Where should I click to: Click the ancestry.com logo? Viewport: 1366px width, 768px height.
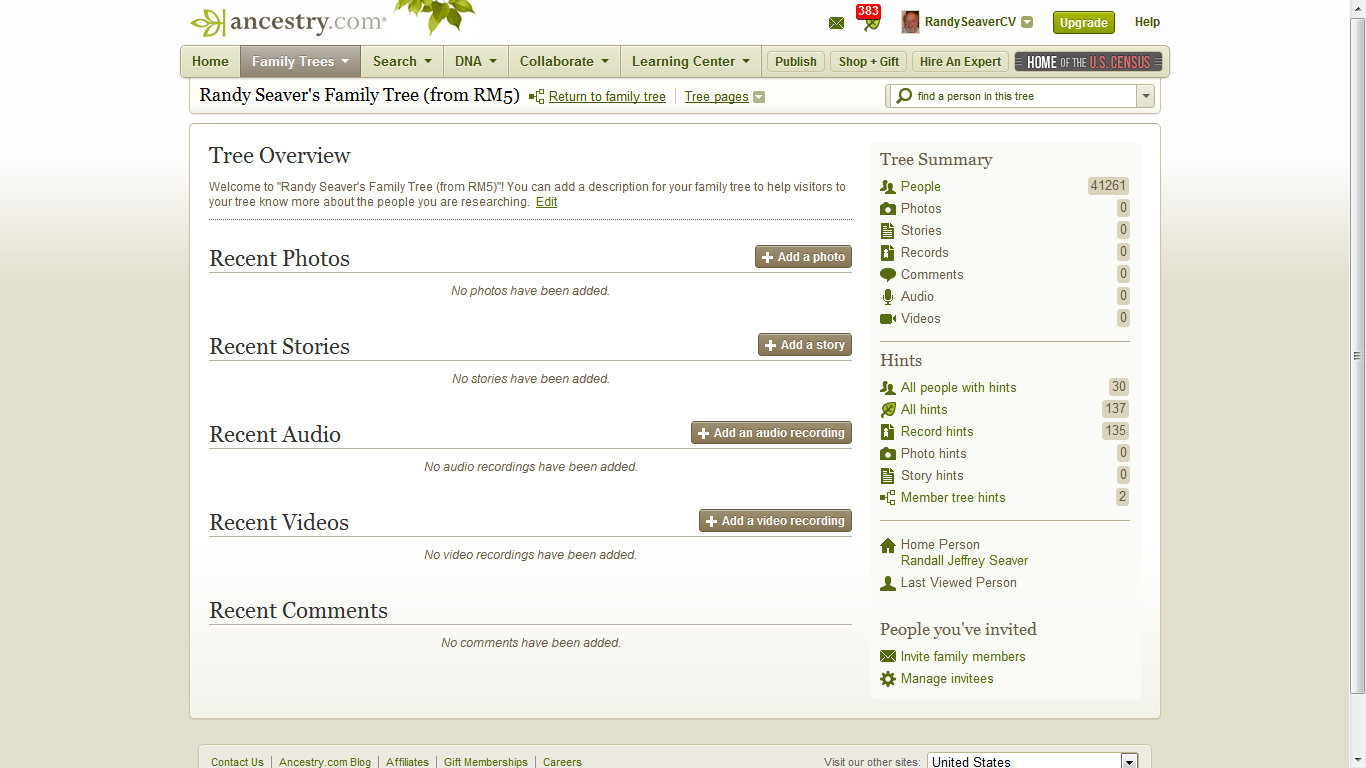tap(288, 22)
